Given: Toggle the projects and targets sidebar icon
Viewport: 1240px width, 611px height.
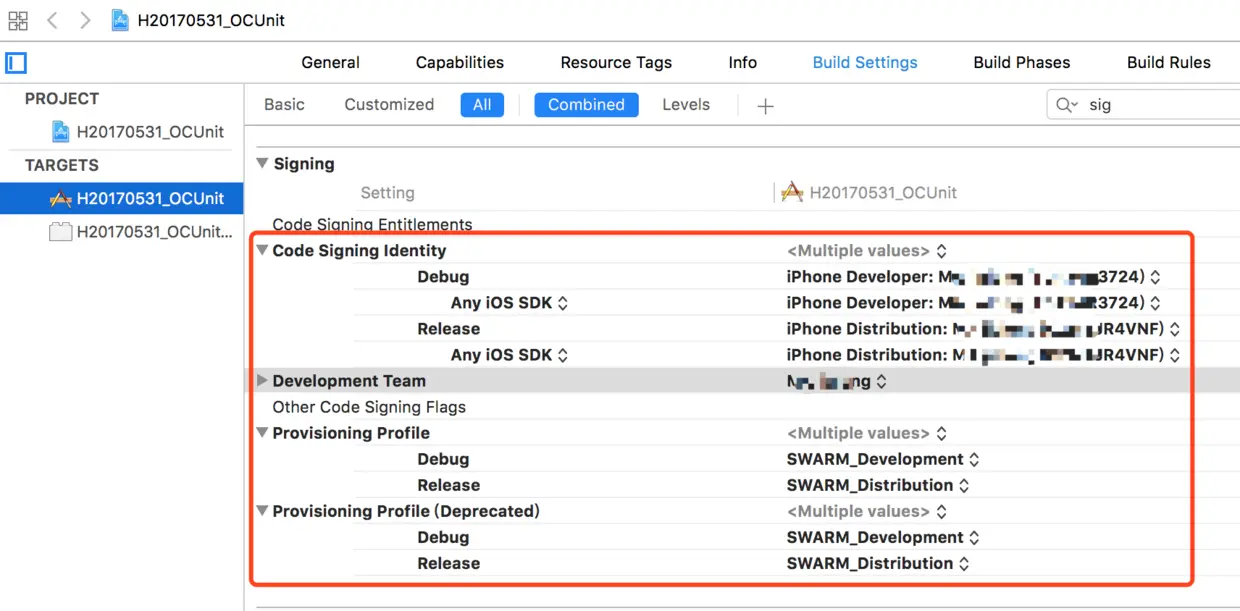Looking at the screenshot, I should [x=16, y=63].
